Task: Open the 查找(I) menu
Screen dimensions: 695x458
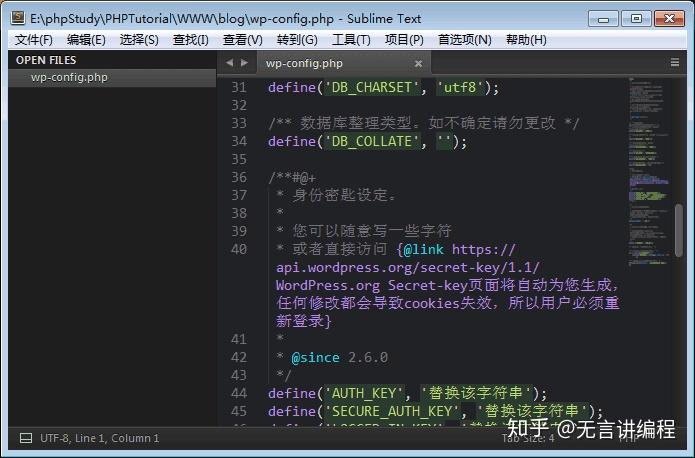Action: pyautogui.click(x=191, y=40)
